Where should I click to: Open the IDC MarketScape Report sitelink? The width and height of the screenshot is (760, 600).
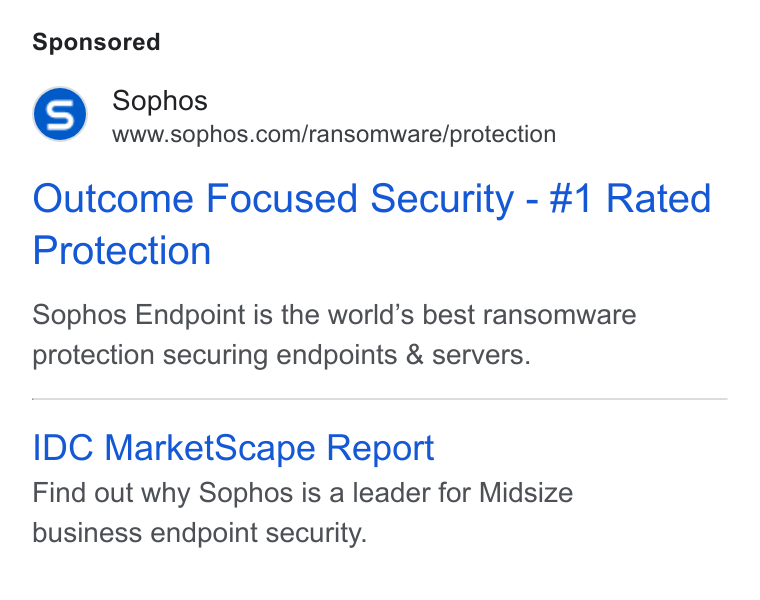pyautogui.click(x=233, y=448)
